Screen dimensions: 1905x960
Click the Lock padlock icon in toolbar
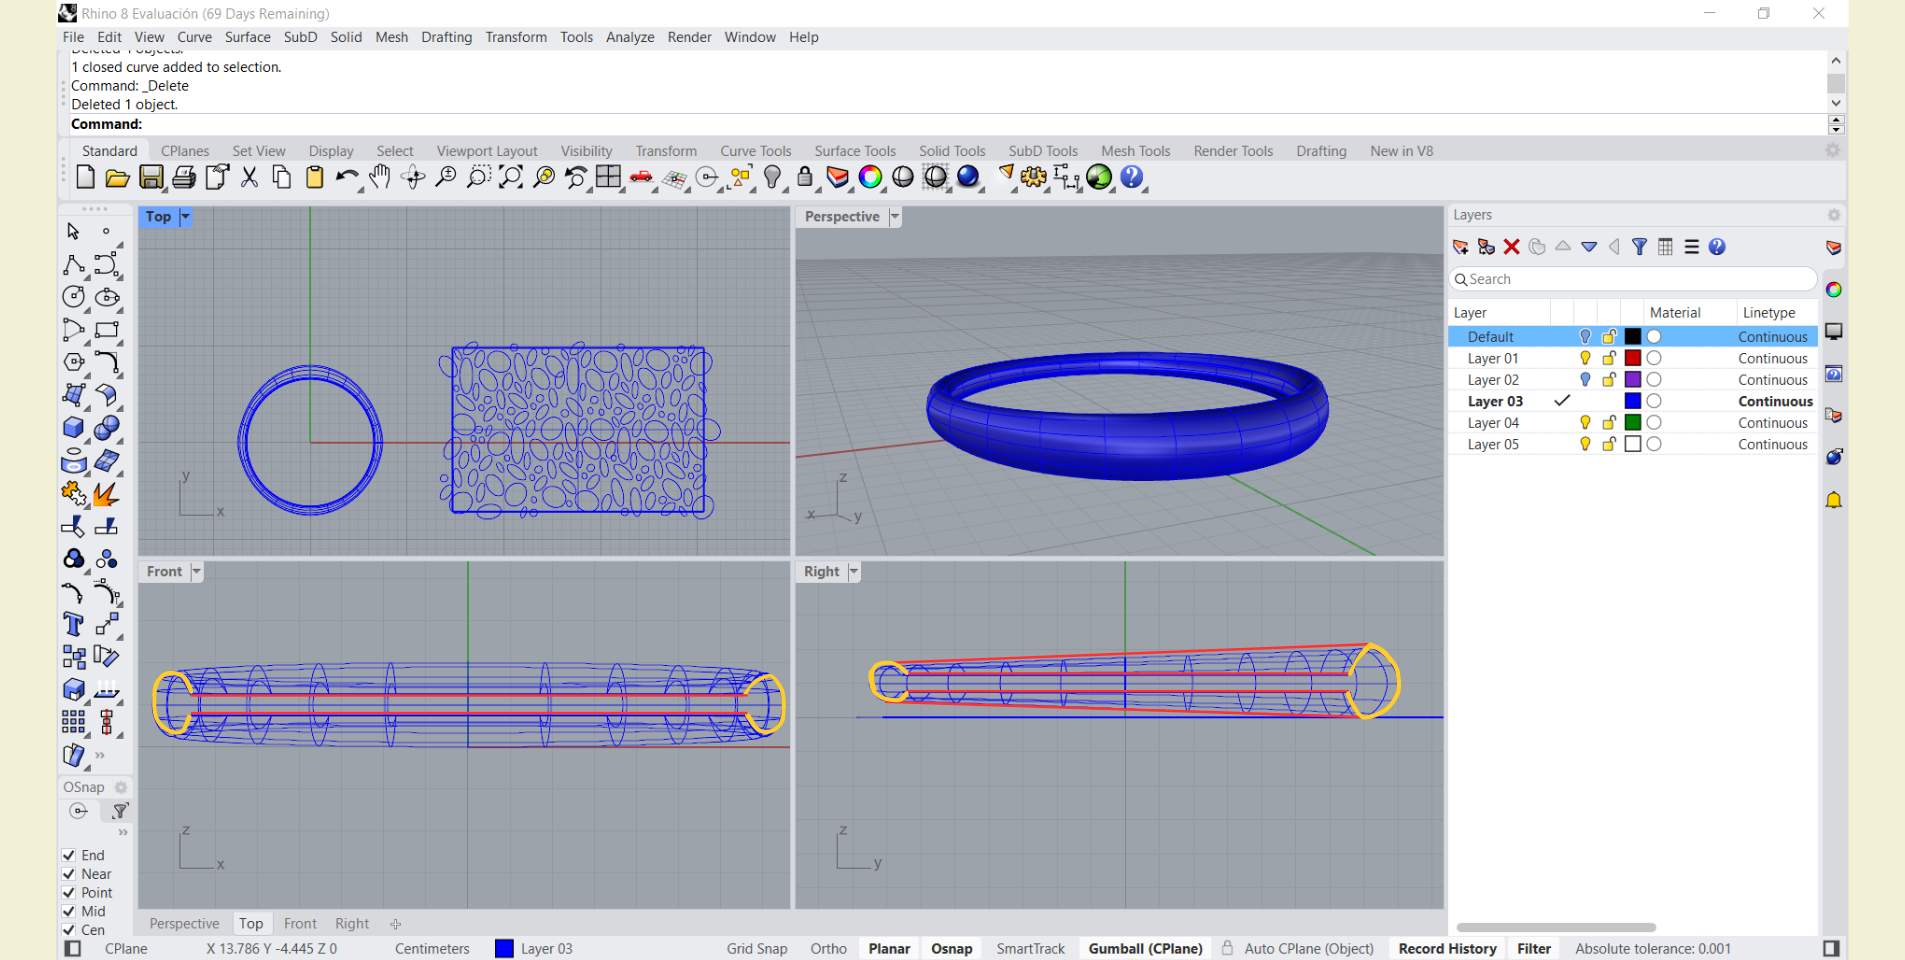pos(805,178)
